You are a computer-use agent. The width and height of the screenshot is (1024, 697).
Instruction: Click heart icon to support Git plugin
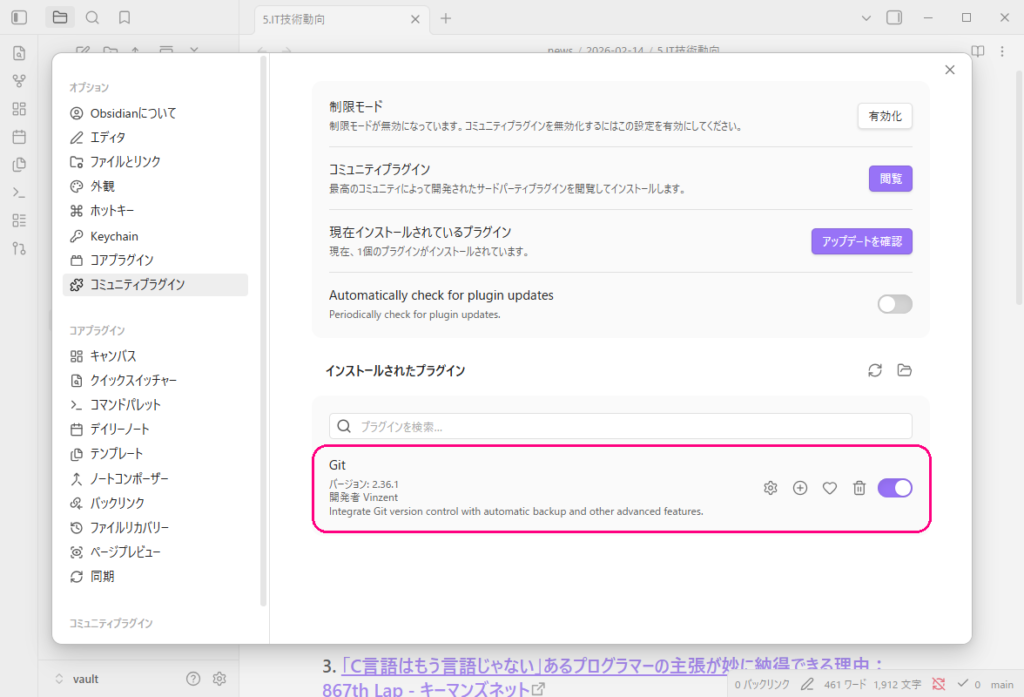click(829, 488)
